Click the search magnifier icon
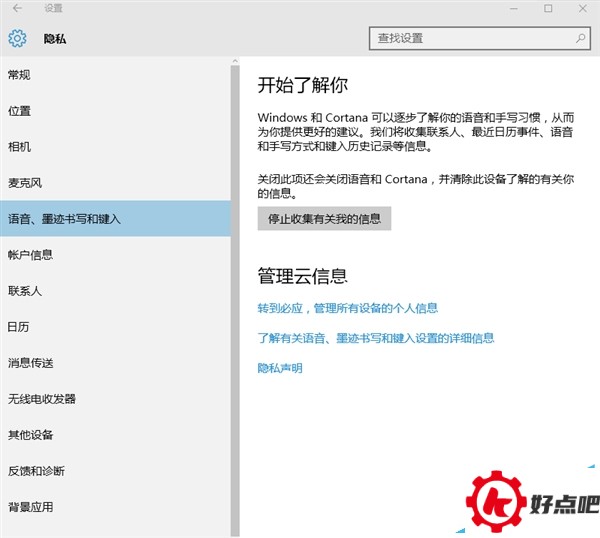The image size is (600, 538). pyautogui.click(x=580, y=38)
